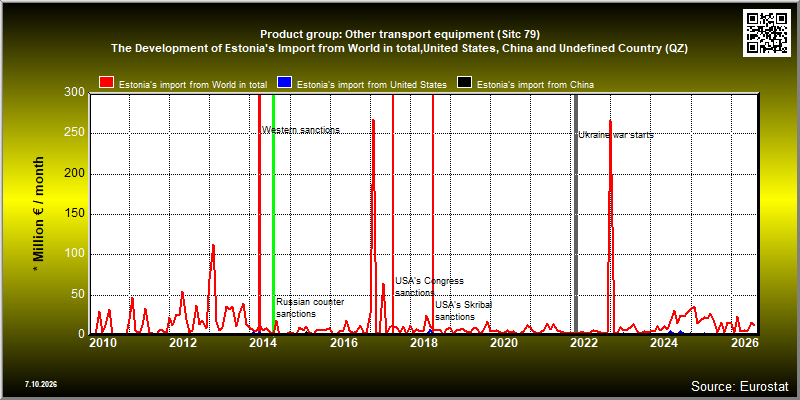
Task: Click the 'Western sanctions' annotation
Action: [x=301, y=130]
